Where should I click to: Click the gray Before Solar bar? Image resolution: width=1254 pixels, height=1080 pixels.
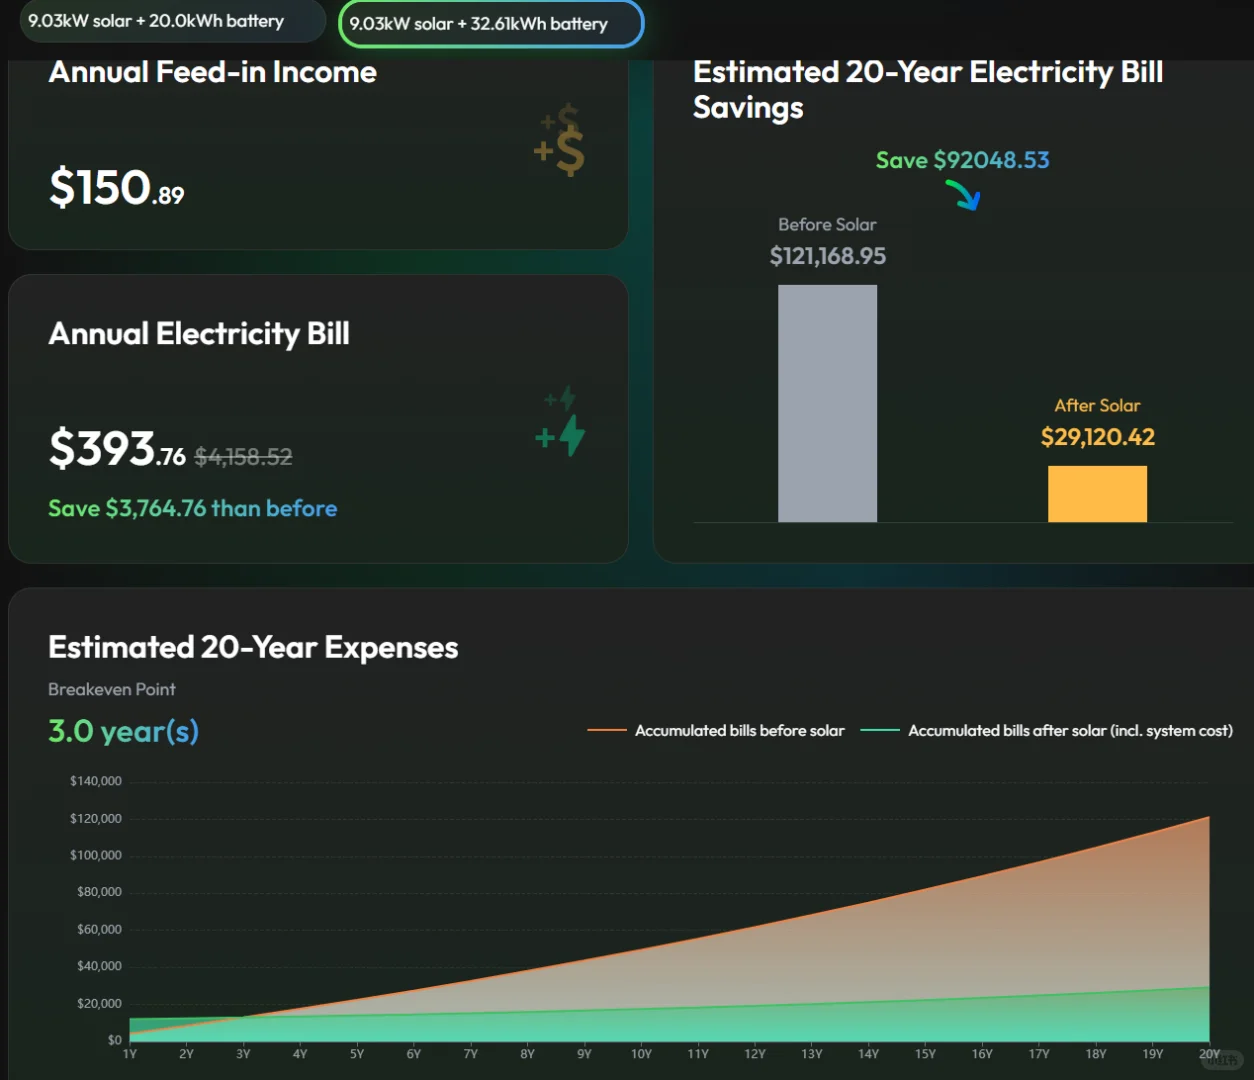coord(827,403)
